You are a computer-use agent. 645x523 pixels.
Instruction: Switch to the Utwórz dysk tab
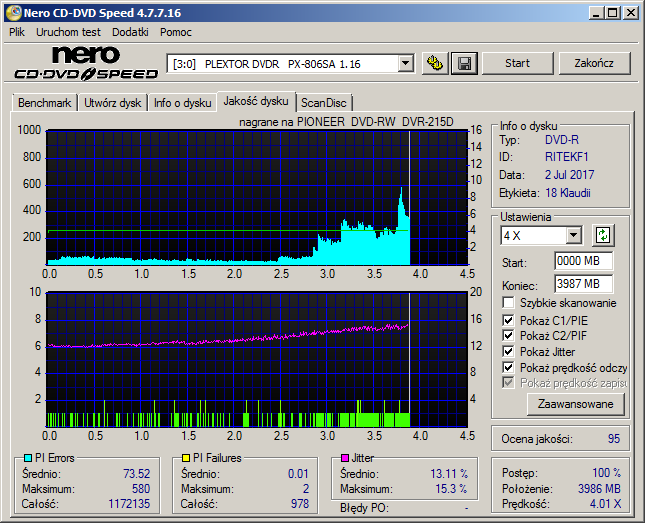[112, 103]
